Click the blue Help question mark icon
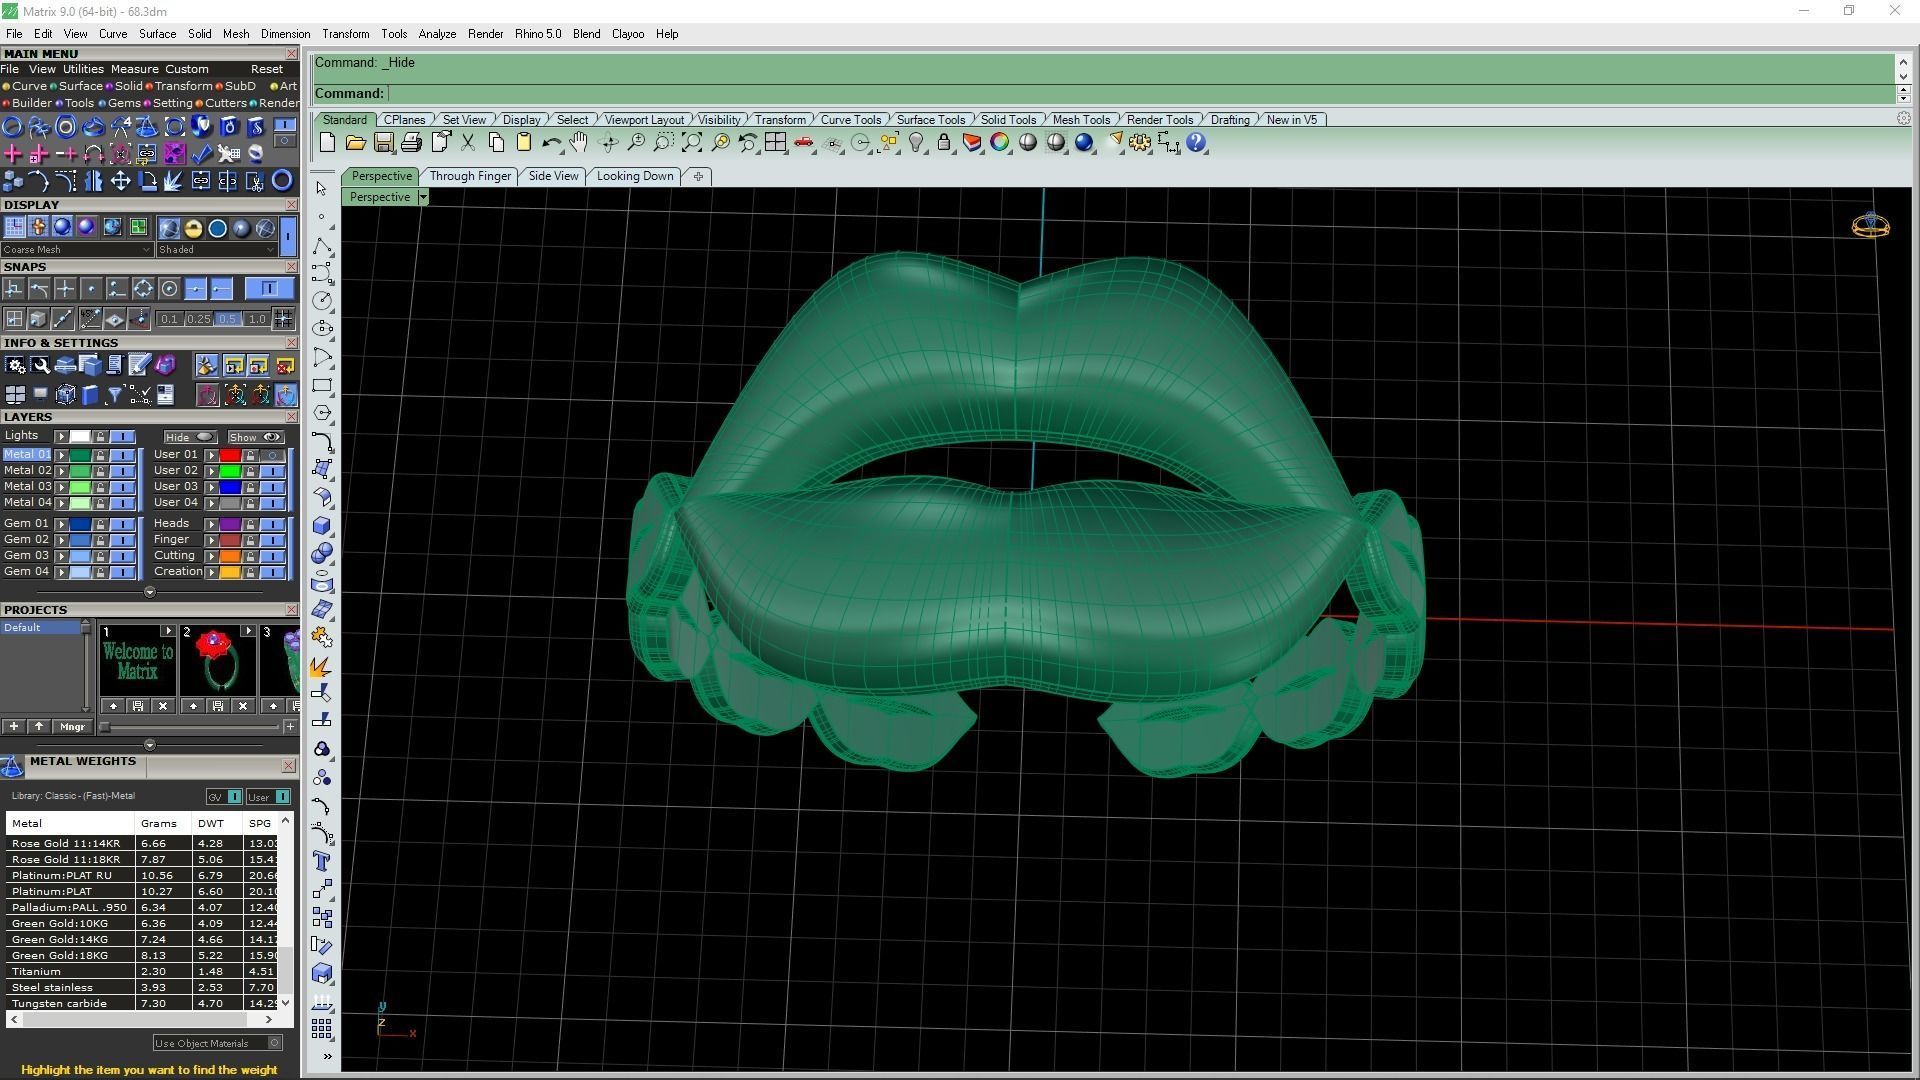 tap(1196, 143)
